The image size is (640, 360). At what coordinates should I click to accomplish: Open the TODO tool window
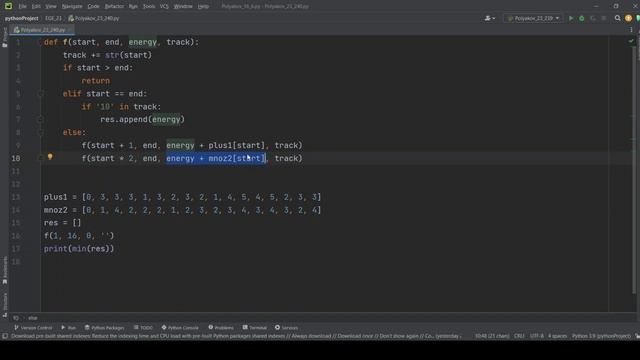(143, 328)
